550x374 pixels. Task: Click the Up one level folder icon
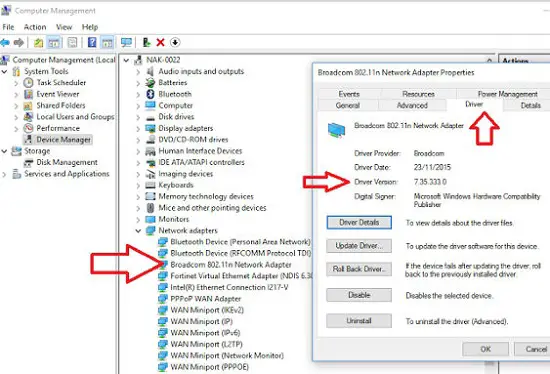(x=38, y=43)
